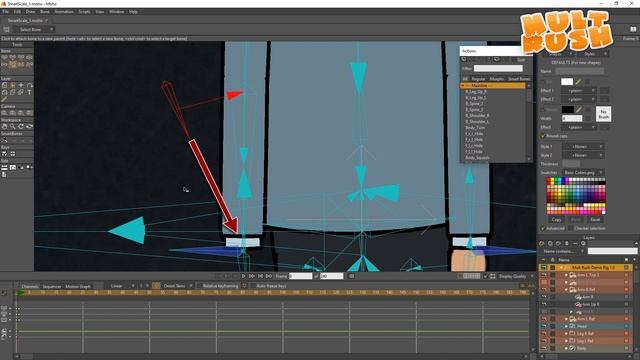Select the Eyedropper tool under Layer tools

tap(4, 99)
